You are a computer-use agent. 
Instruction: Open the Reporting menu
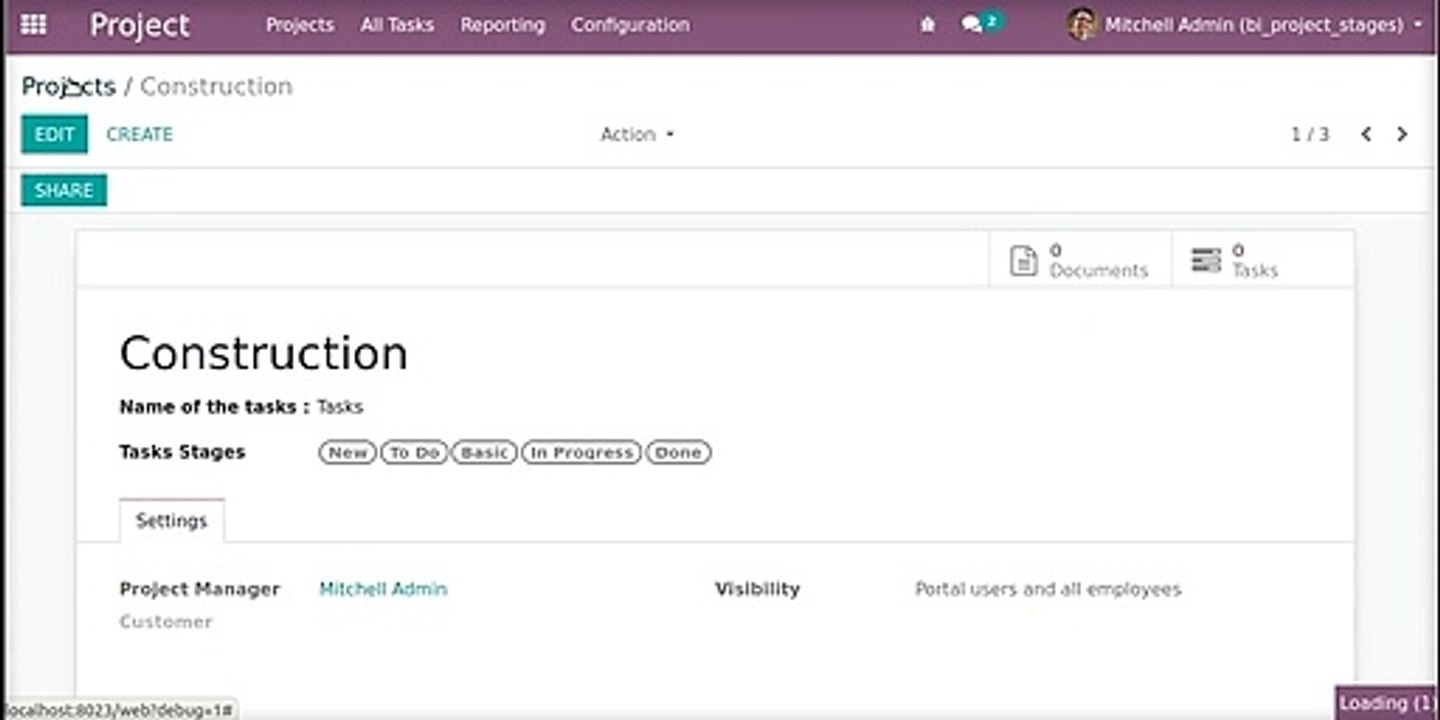(503, 25)
